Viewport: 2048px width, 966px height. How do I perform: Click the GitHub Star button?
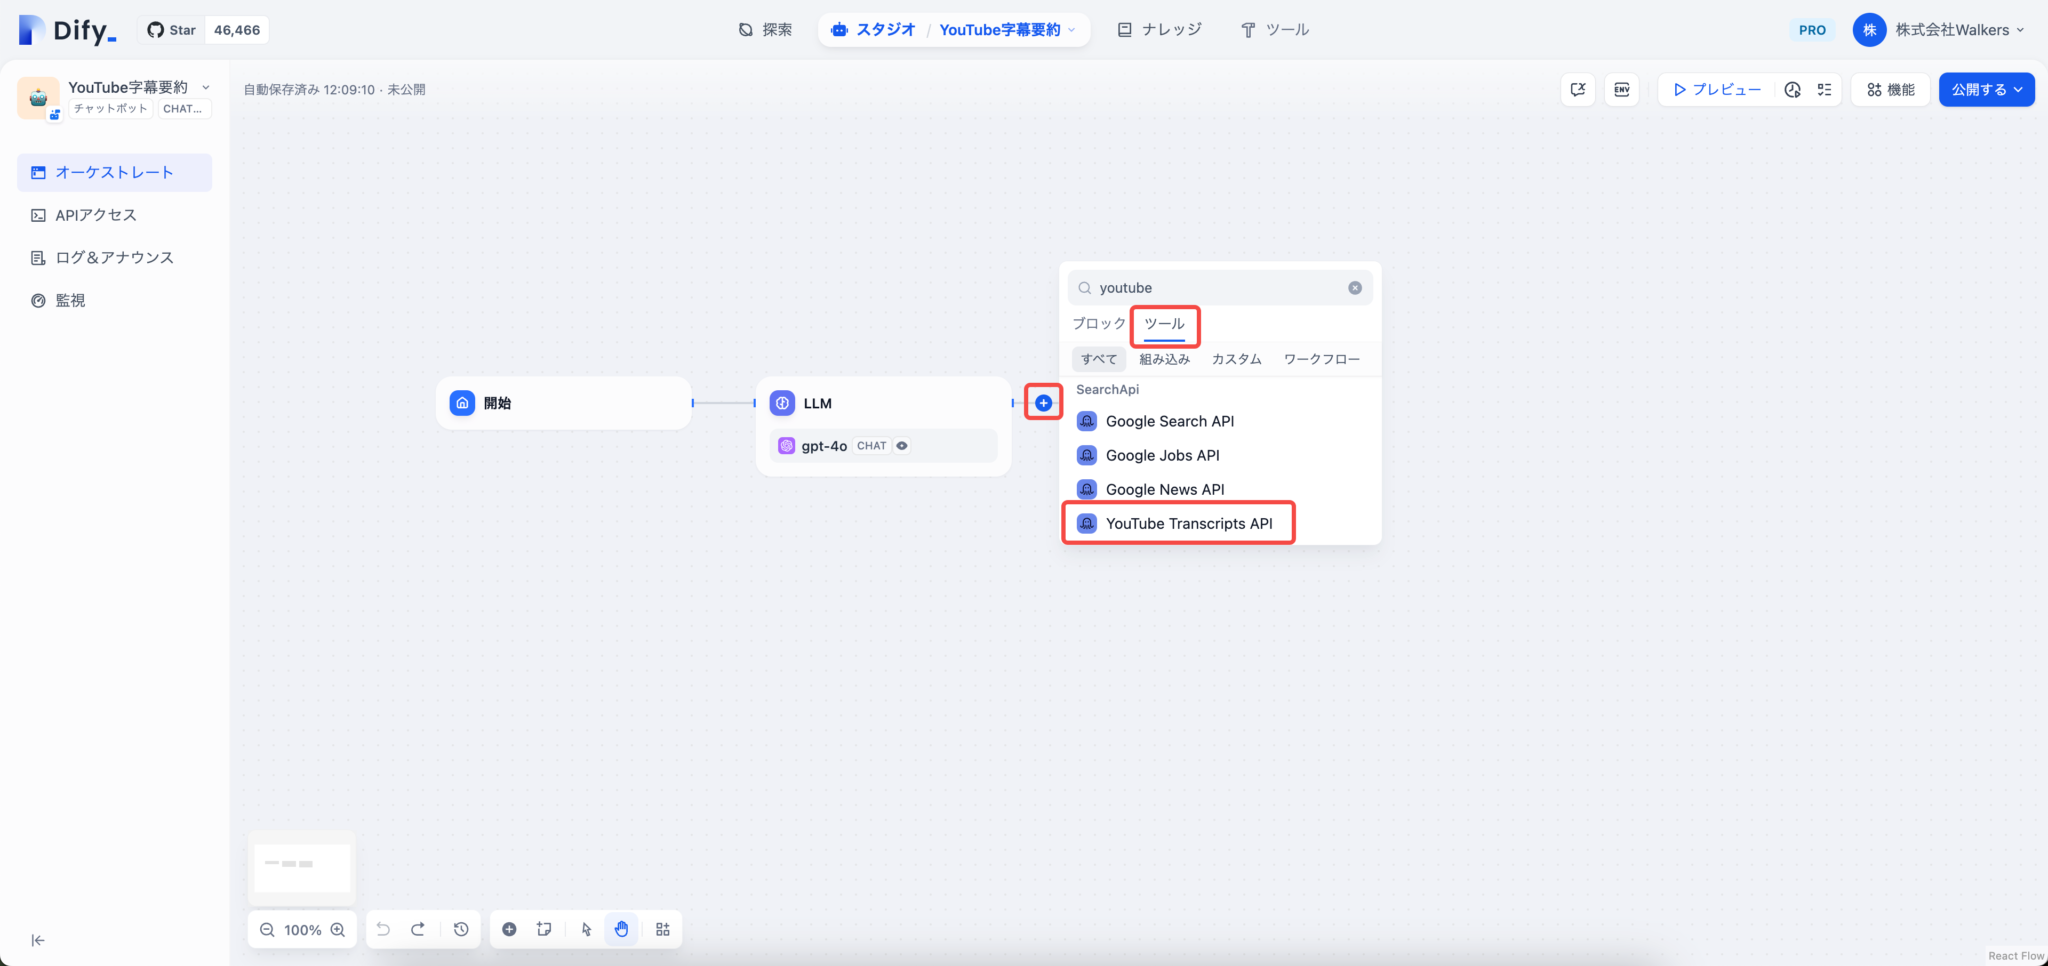pos(171,29)
